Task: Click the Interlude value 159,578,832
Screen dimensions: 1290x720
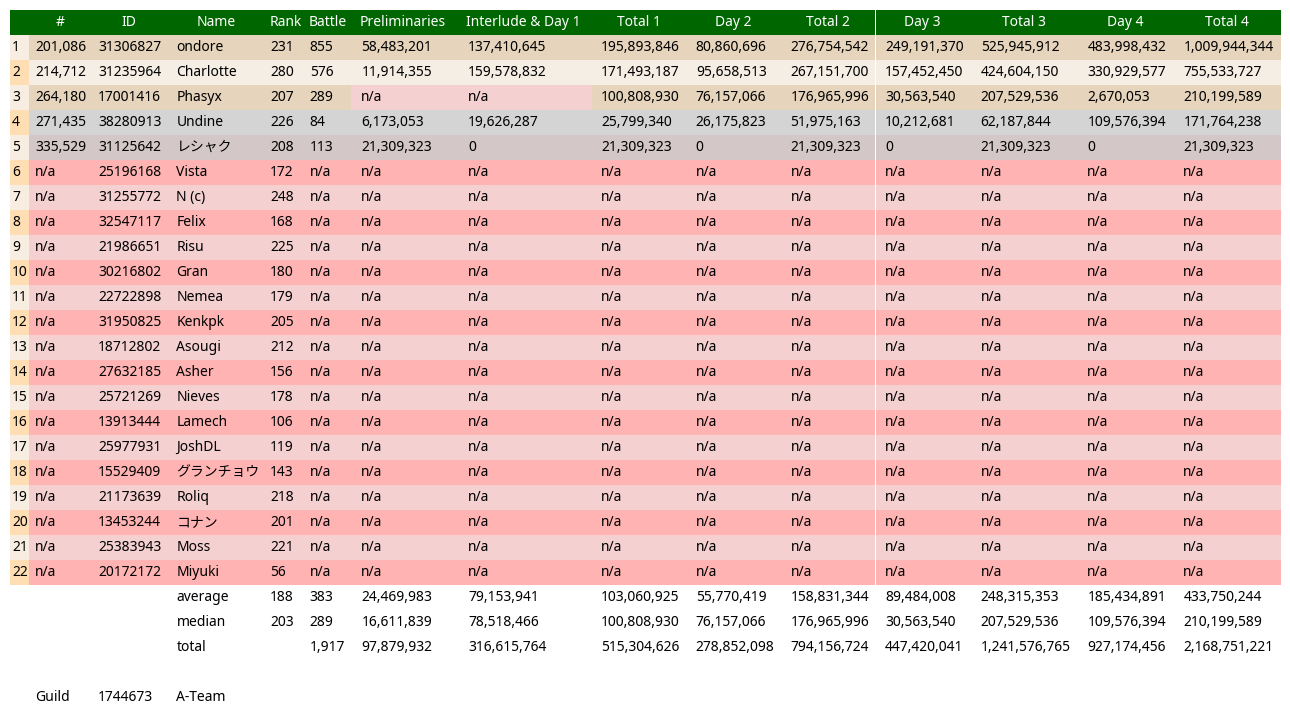Action: pyautogui.click(x=507, y=71)
